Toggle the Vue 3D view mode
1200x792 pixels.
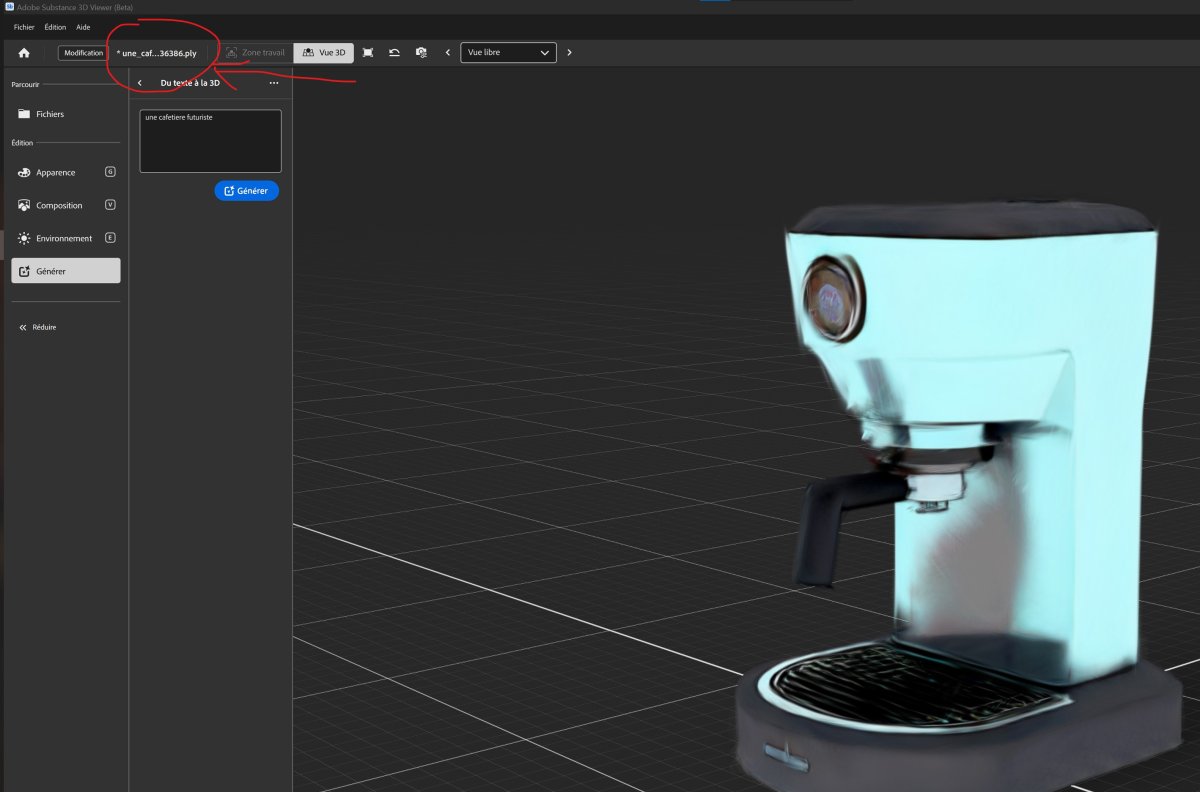pyautogui.click(x=322, y=52)
